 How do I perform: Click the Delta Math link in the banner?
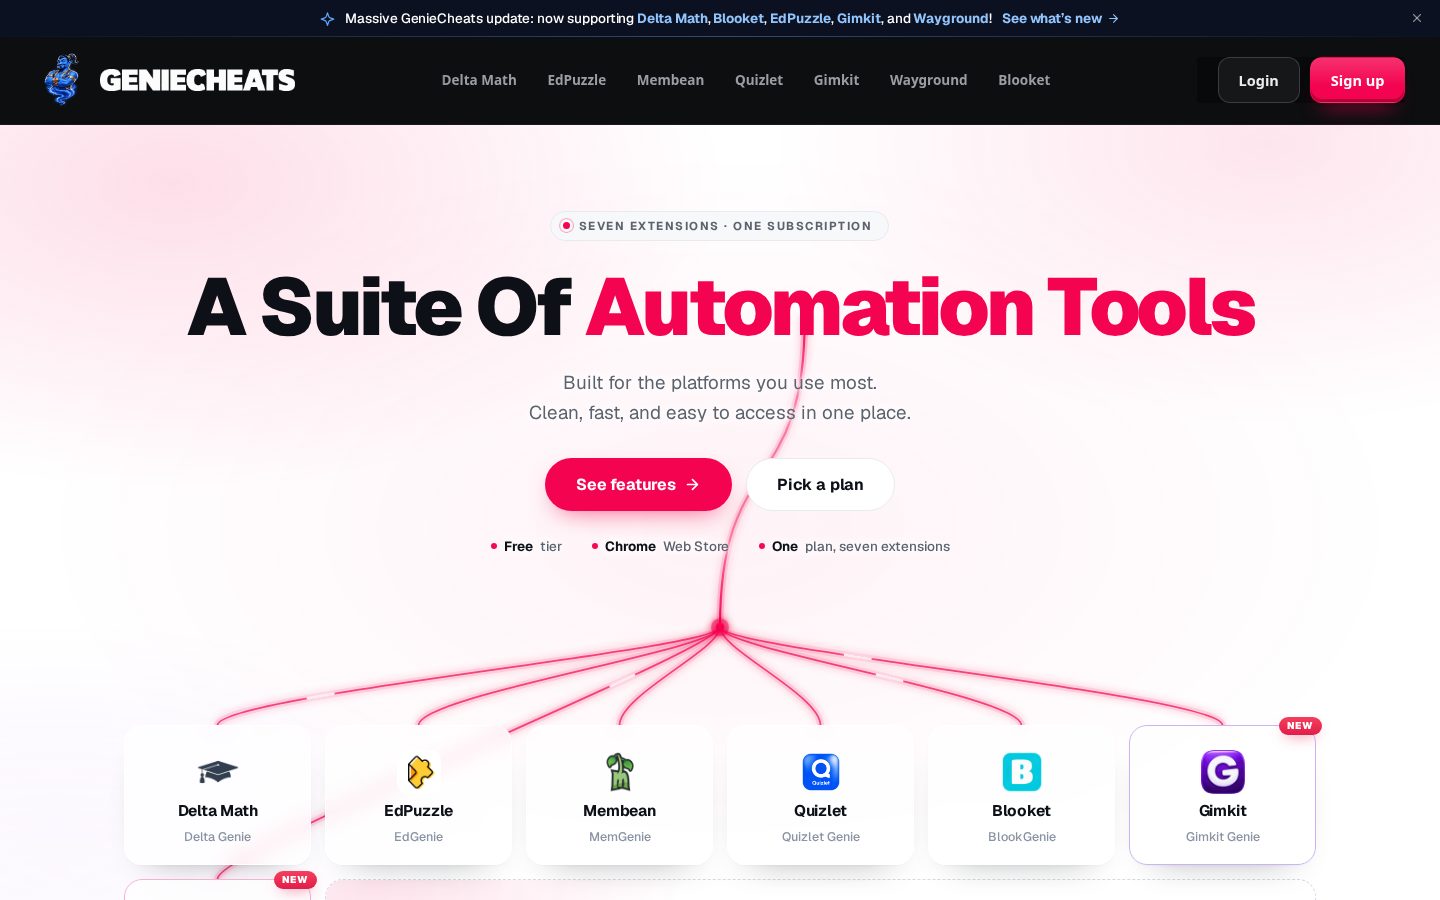672,18
